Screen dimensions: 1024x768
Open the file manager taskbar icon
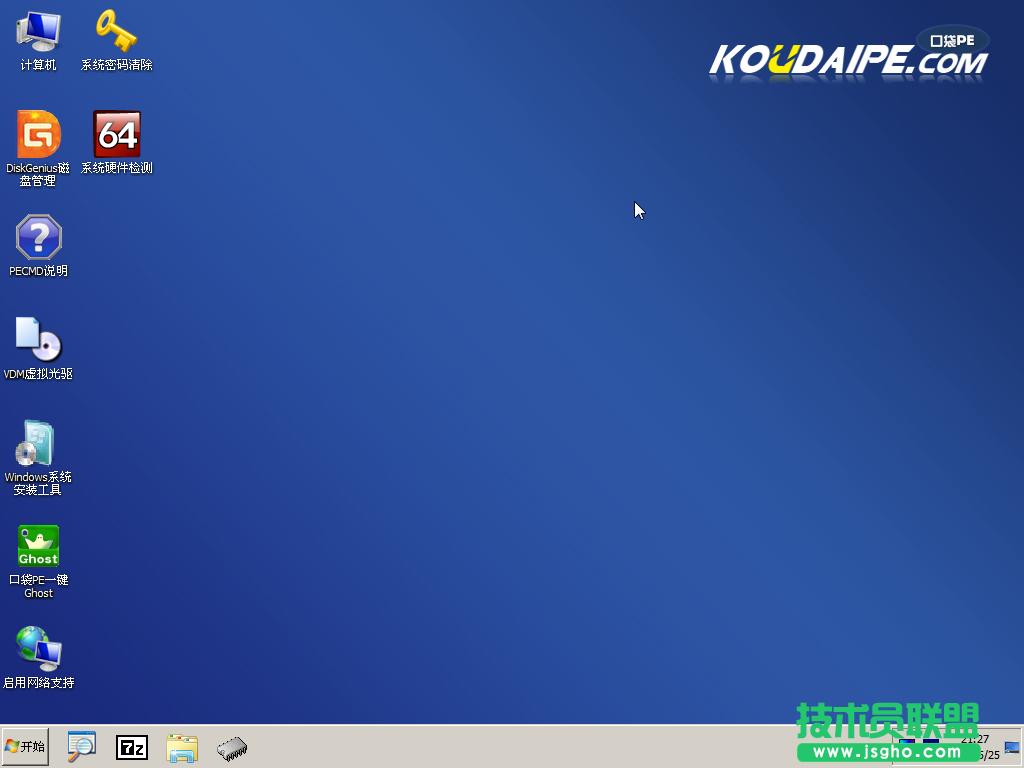[x=182, y=747]
